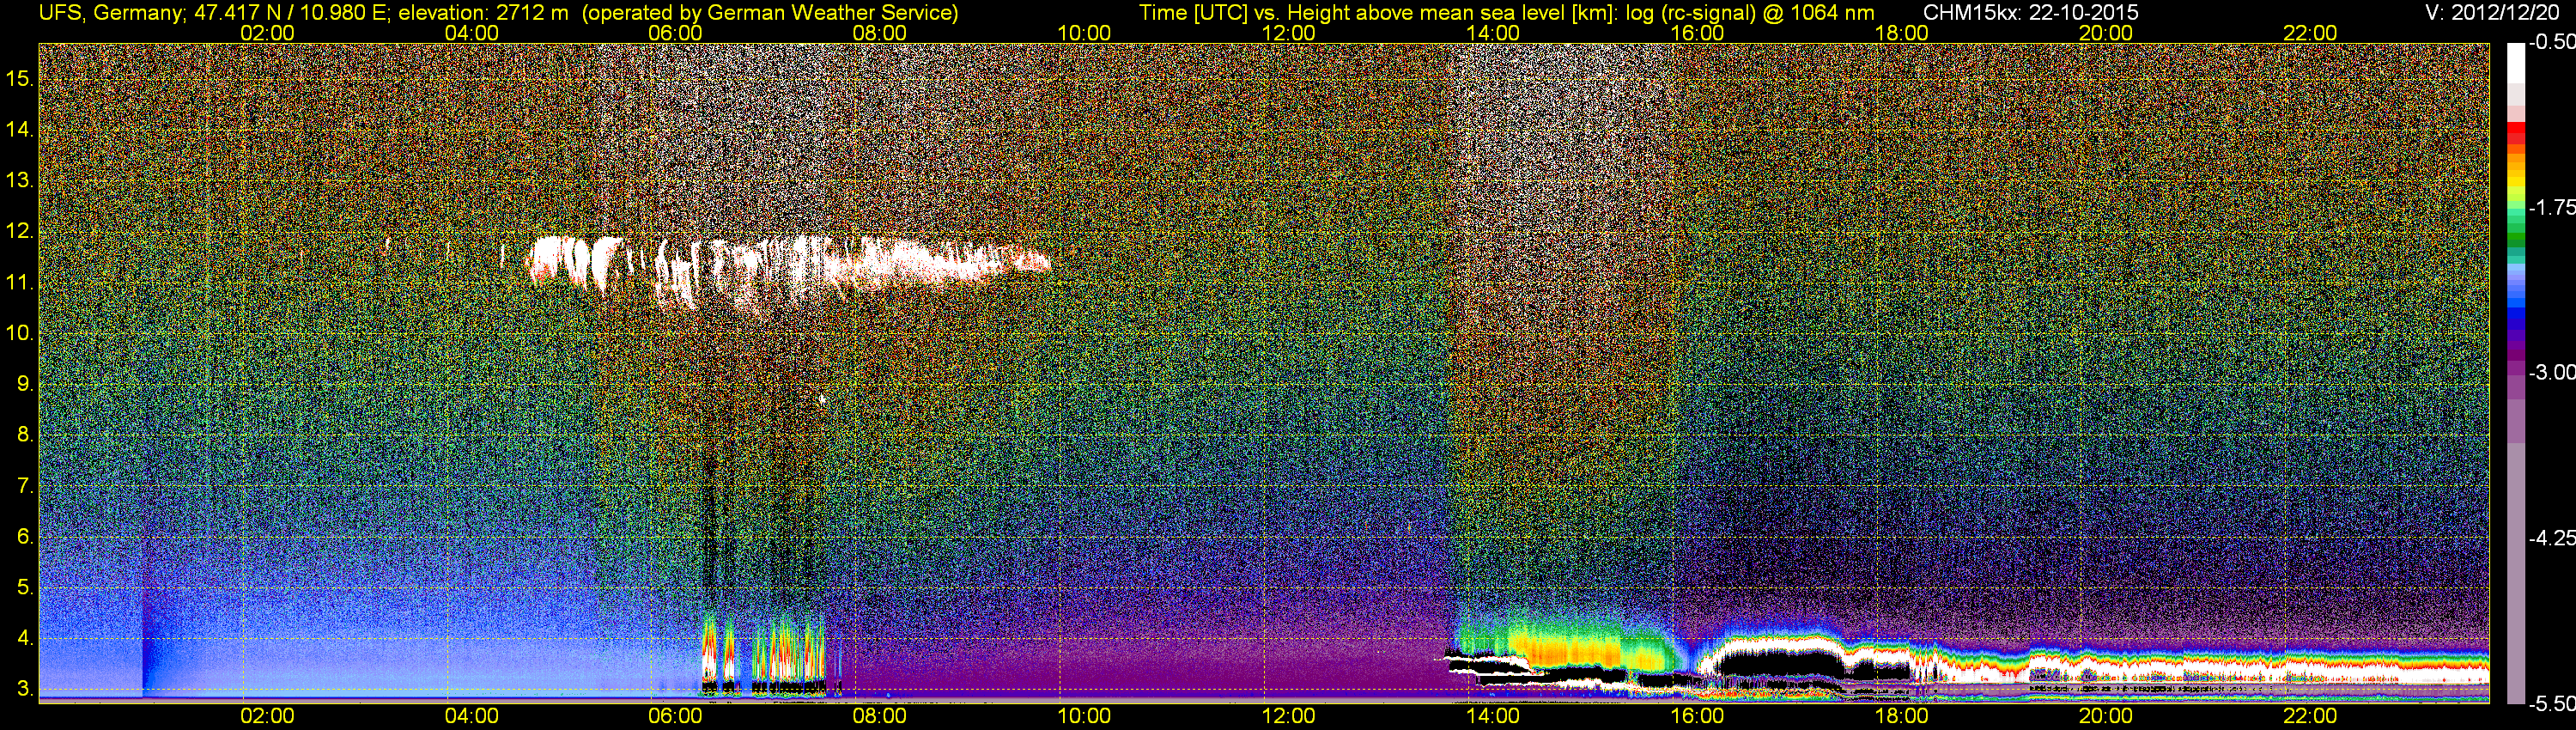
Task: Click the "-4.25" colorbar value
Action: (x=2551, y=538)
